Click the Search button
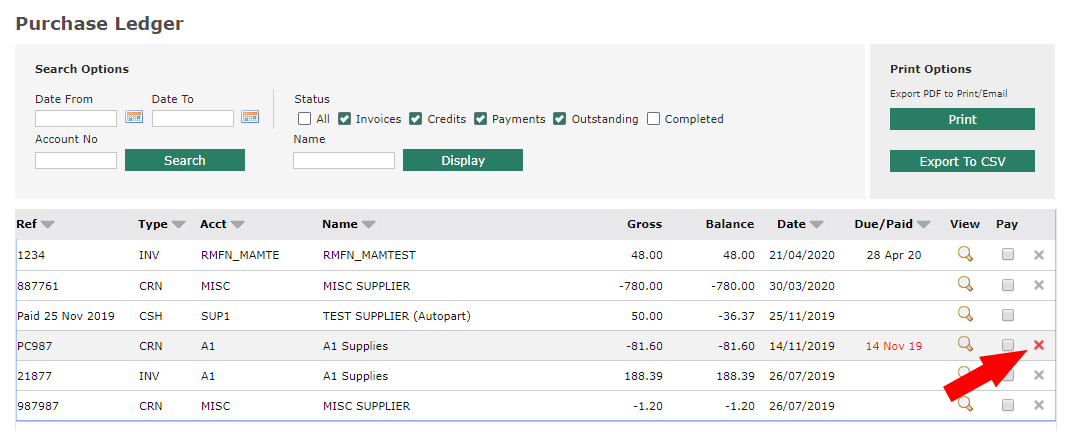The height and width of the screenshot is (431, 1065). click(184, 160)
